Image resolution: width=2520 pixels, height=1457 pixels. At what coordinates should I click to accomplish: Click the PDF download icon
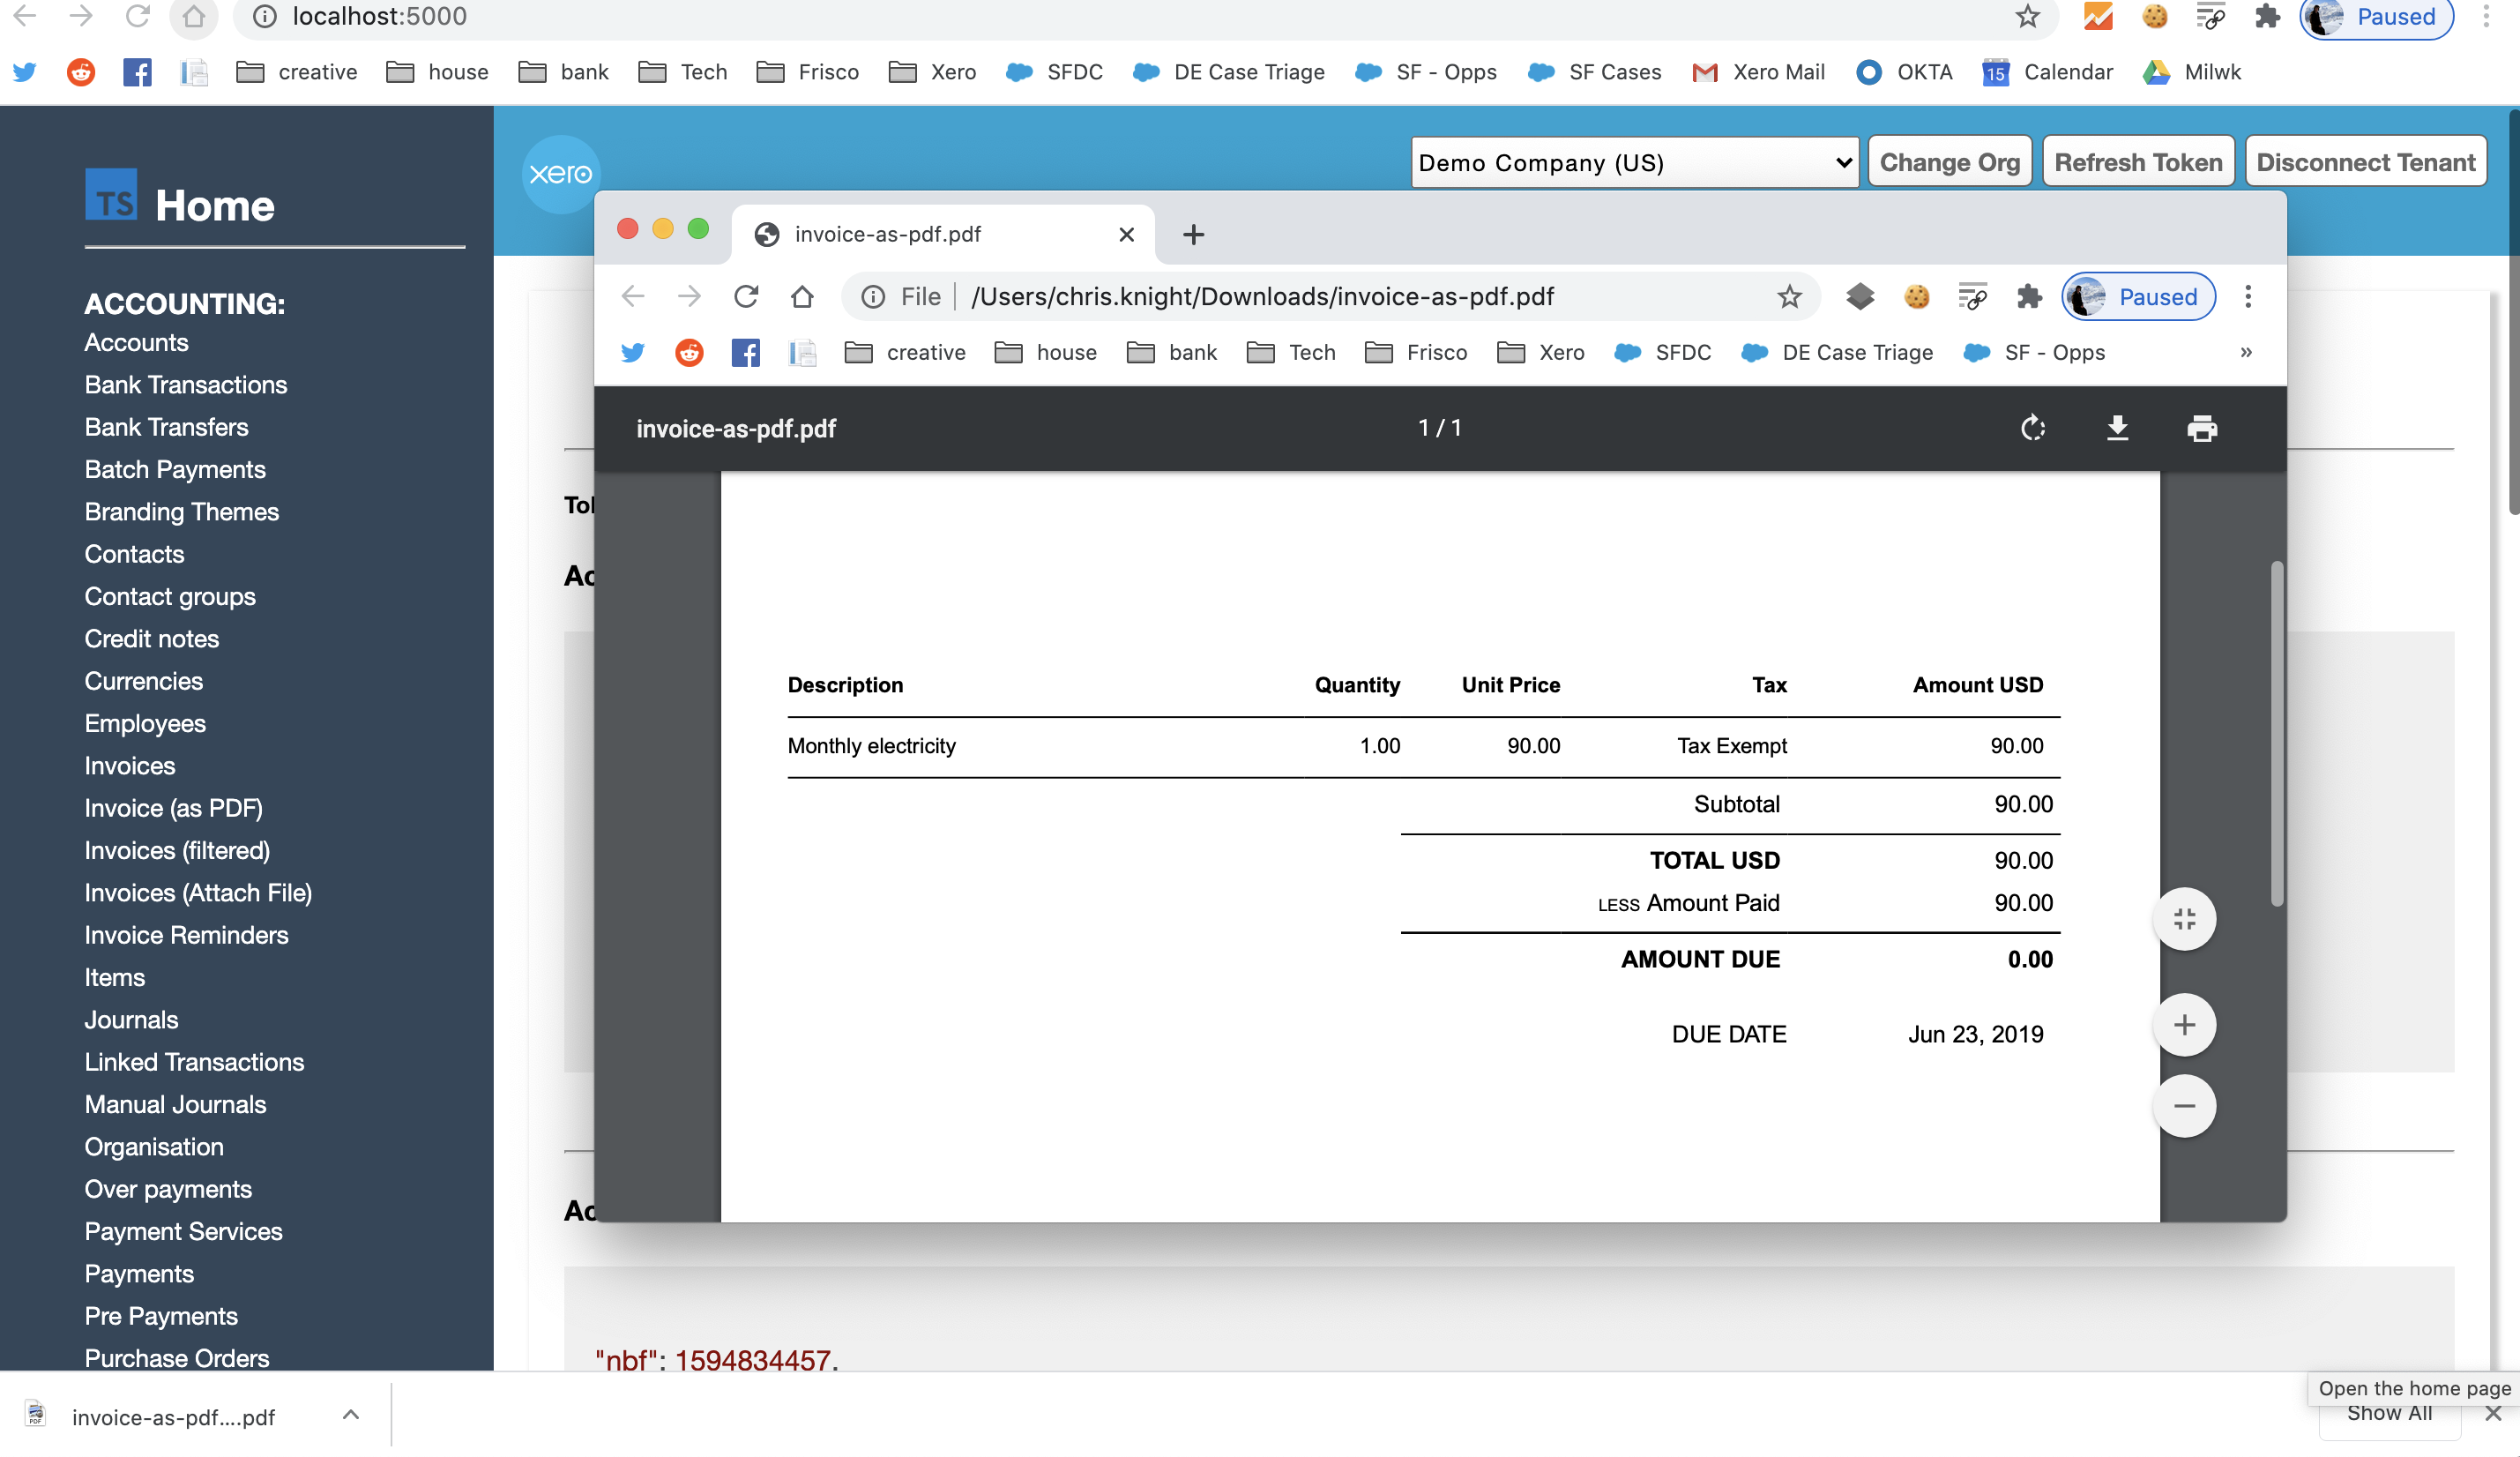[x=2117, y=429]
